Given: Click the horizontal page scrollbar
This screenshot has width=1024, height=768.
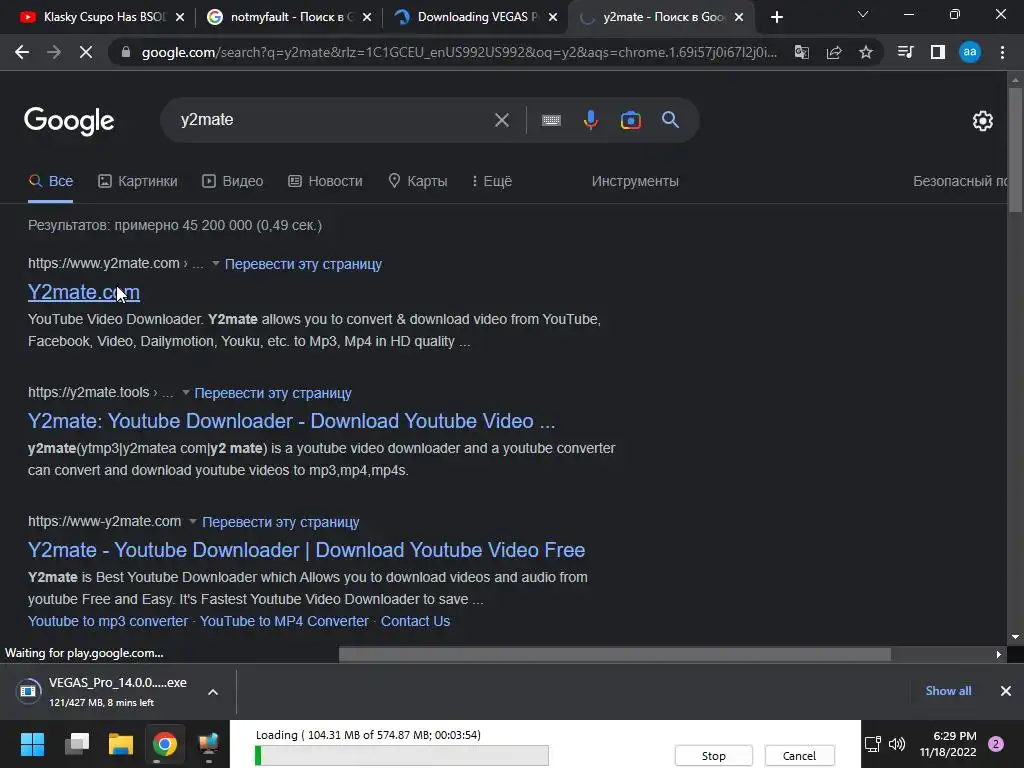Looking at the screenshot, I should 615,654.
